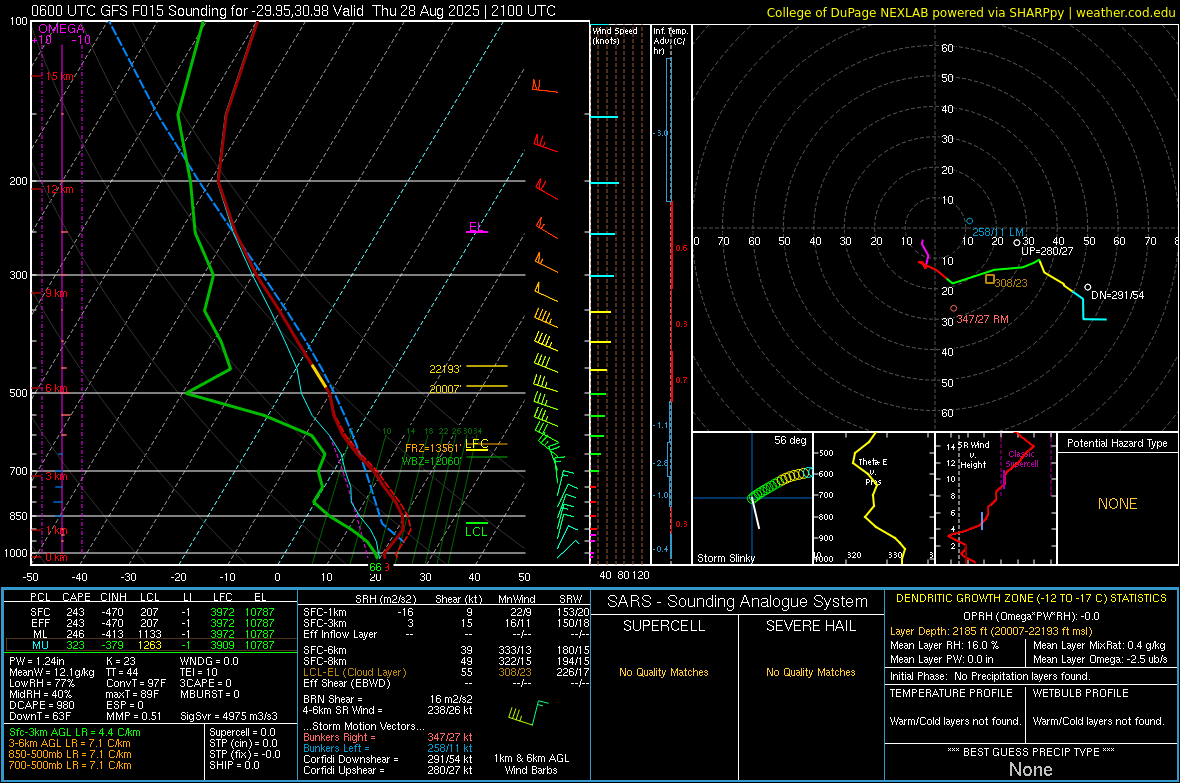Click the SFC-1km shear row
1180x783 pixels.
click(x=446, y=613)
